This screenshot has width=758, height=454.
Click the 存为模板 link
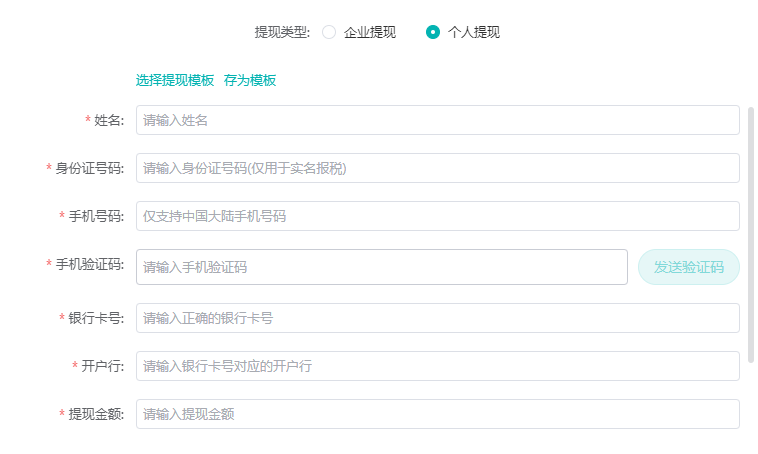[250, 80]
